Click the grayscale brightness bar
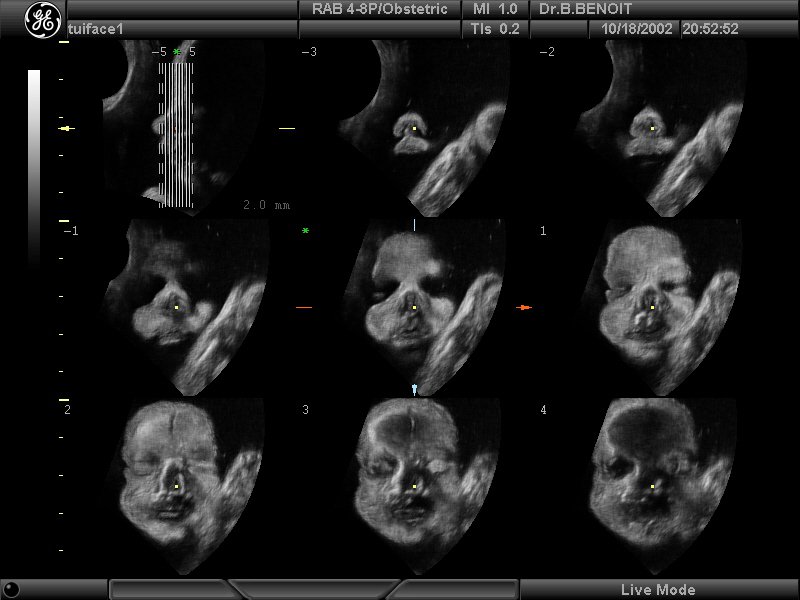 click(34, 168)
